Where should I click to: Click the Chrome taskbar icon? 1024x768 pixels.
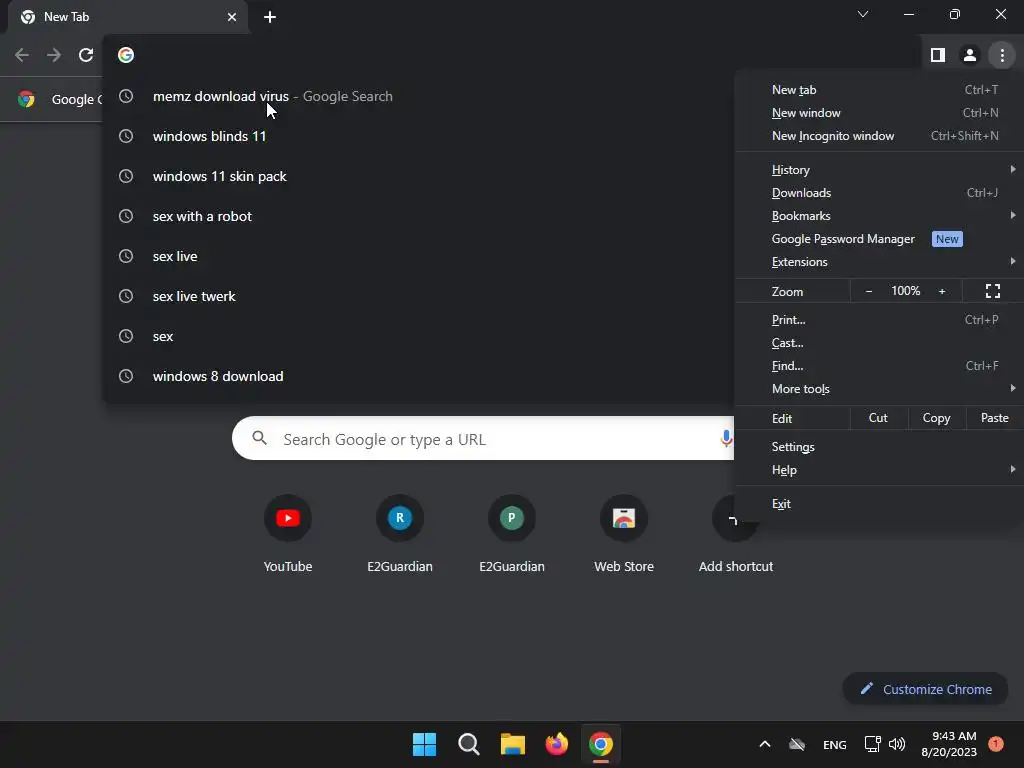(x=601, y=744)
